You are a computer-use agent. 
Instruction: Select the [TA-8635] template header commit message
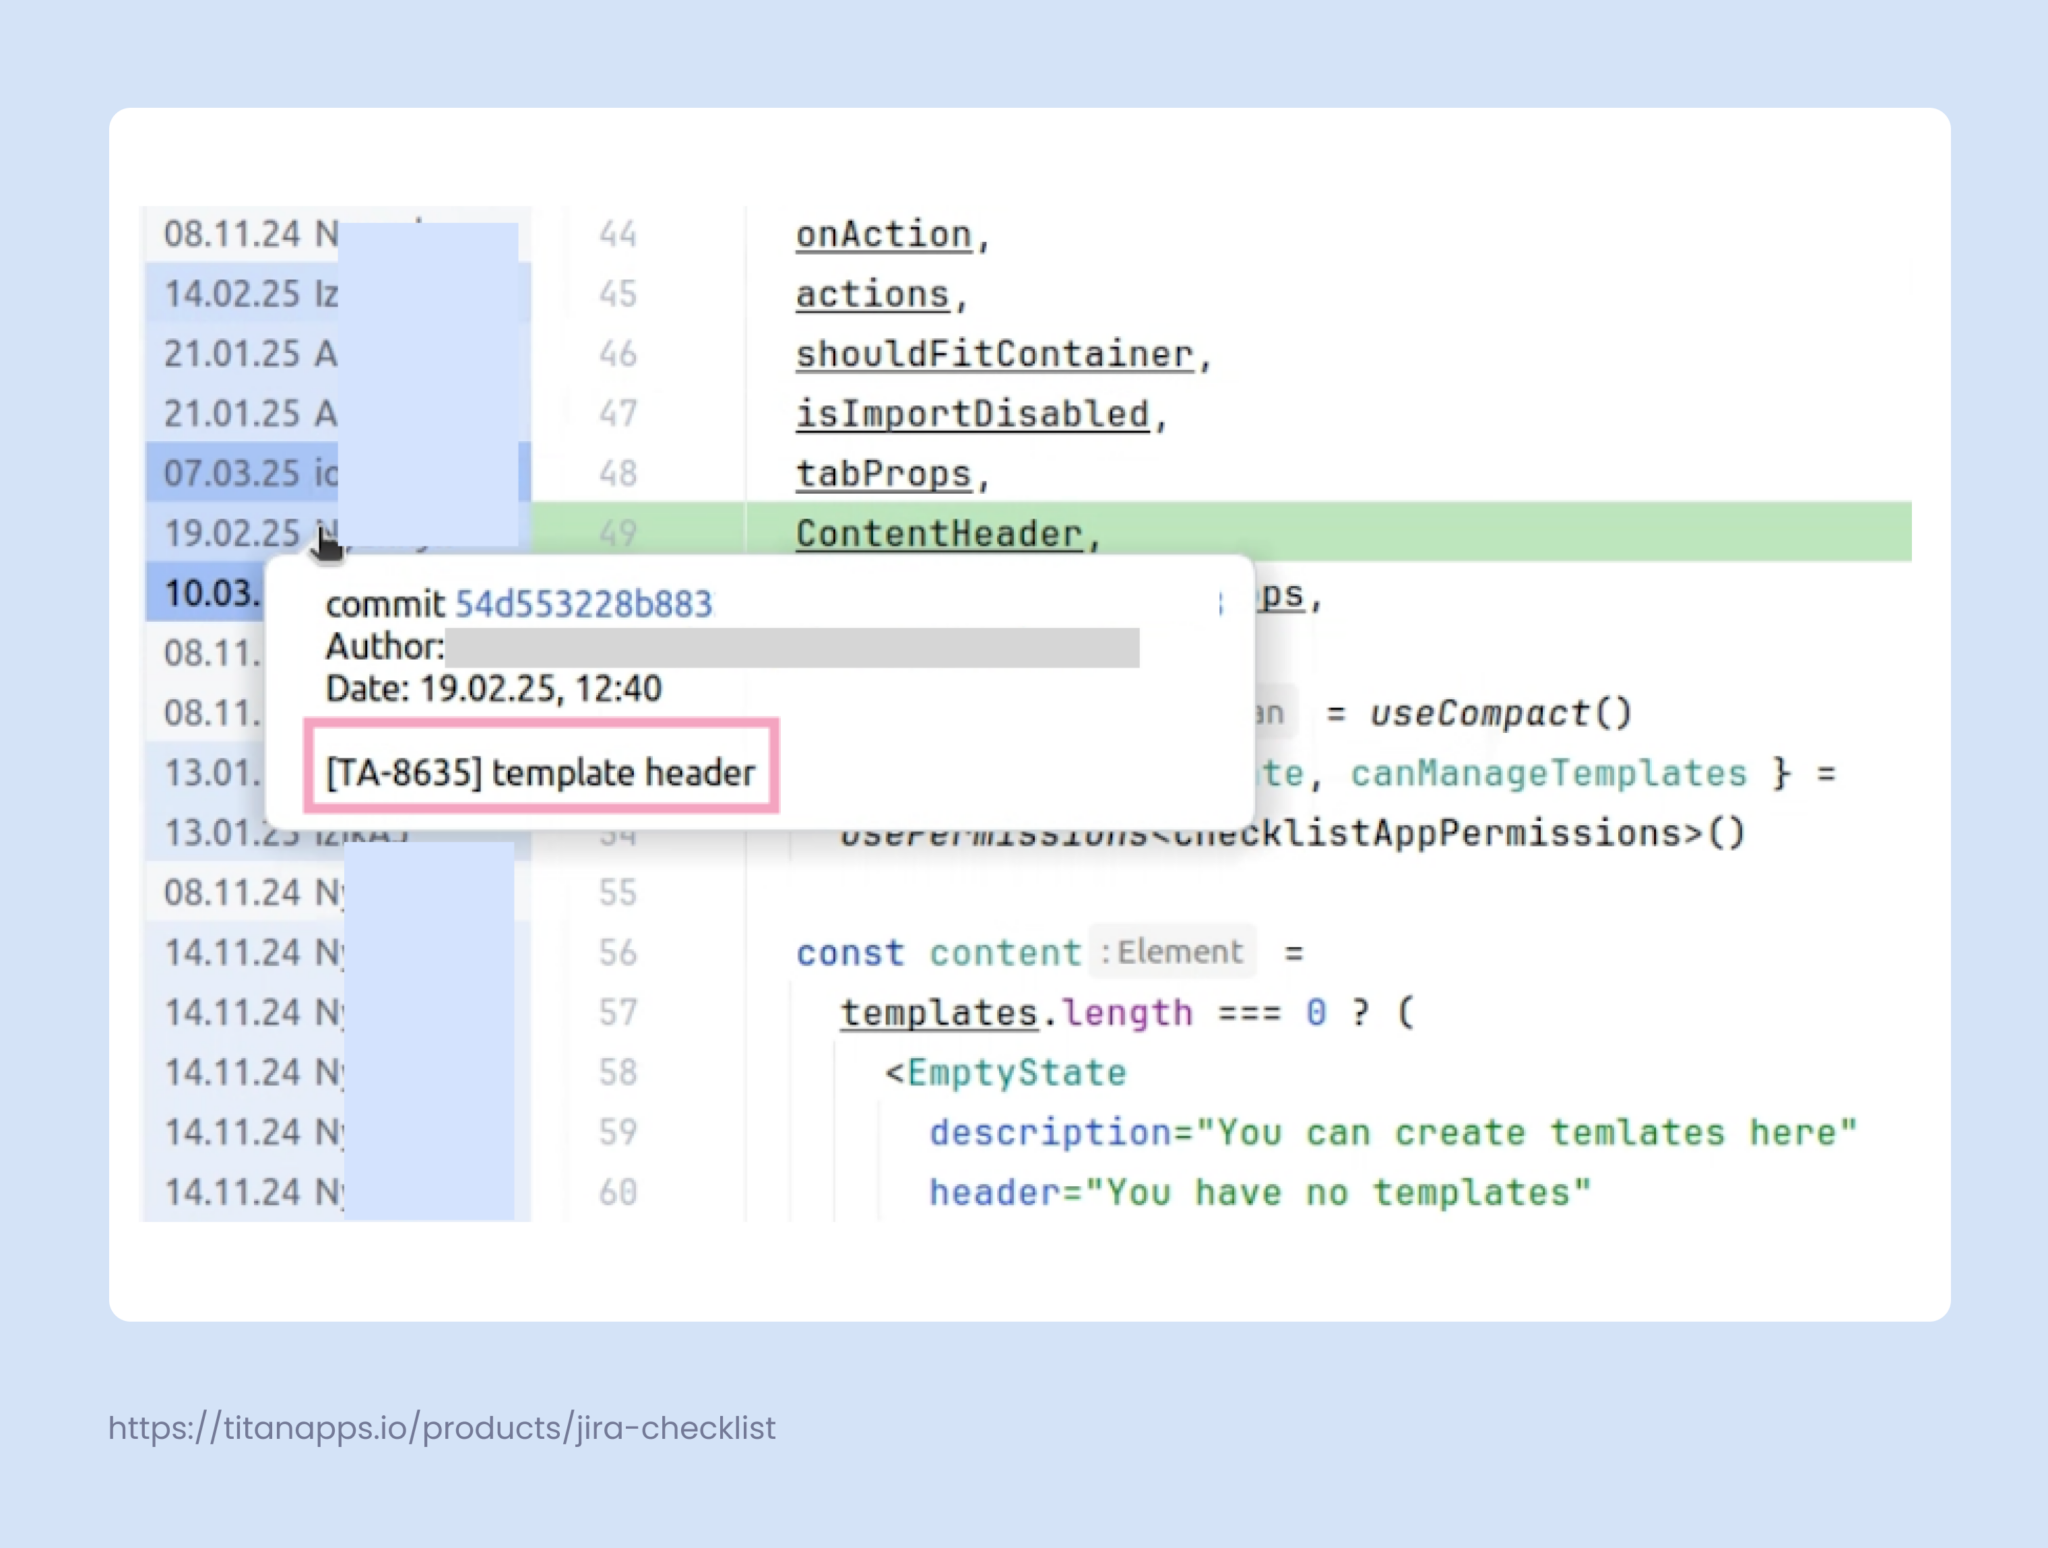pos(540,771)
